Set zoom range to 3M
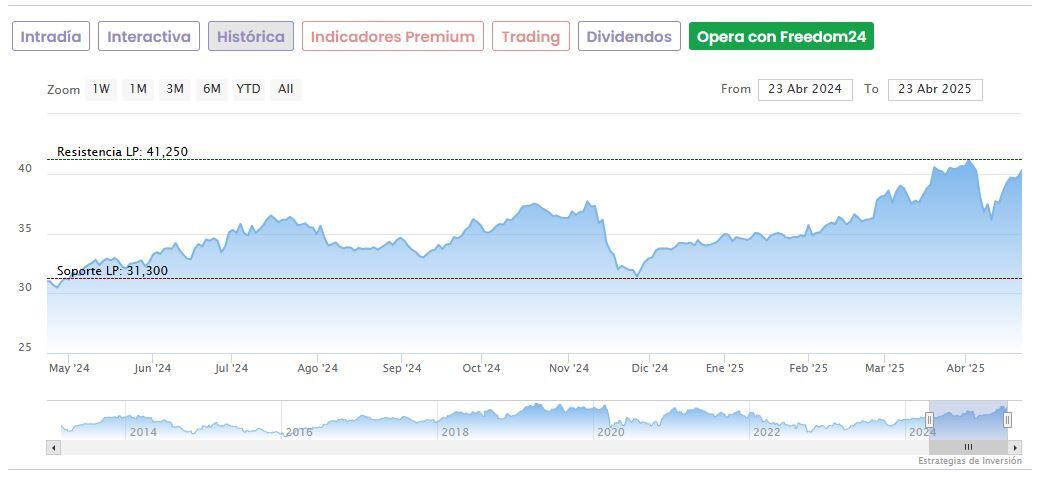 [x=175, y=89]
